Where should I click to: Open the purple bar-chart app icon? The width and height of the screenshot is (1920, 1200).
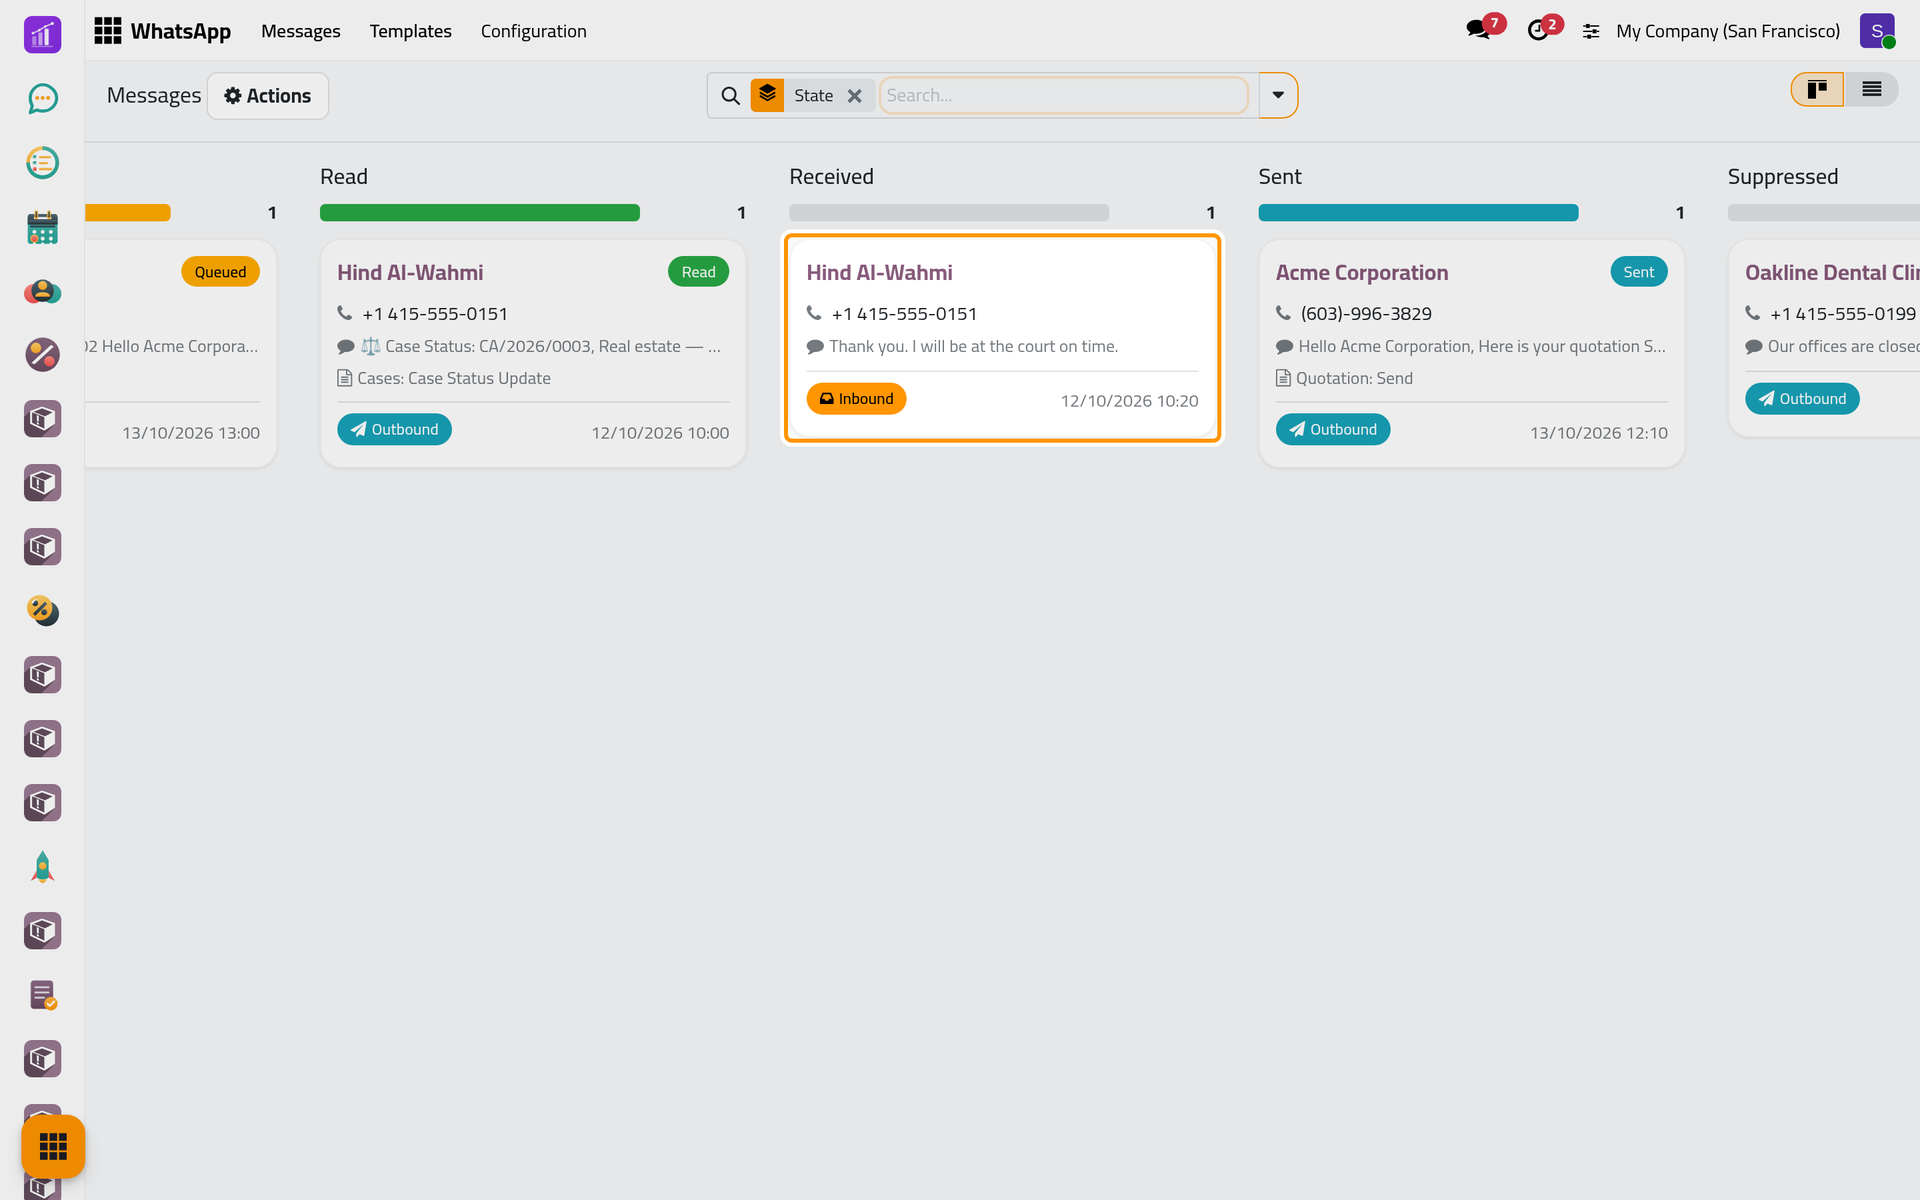pos(42,34)
